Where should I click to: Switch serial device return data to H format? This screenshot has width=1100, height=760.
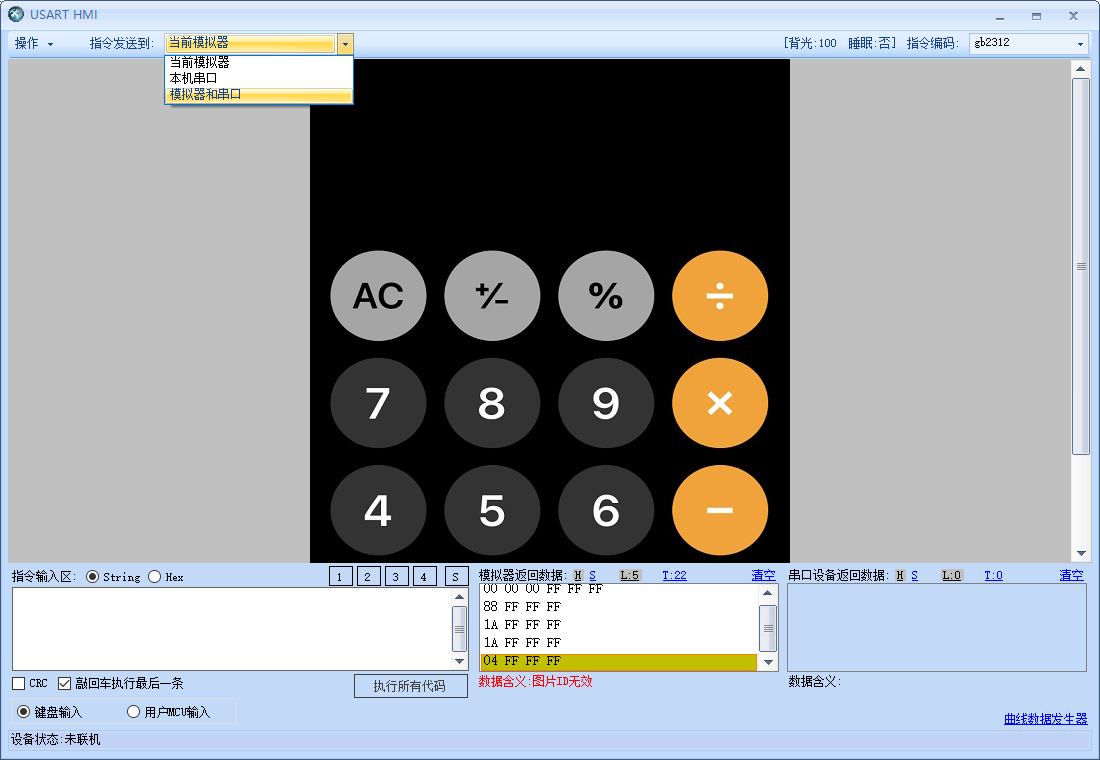click(x=900, y=575)
